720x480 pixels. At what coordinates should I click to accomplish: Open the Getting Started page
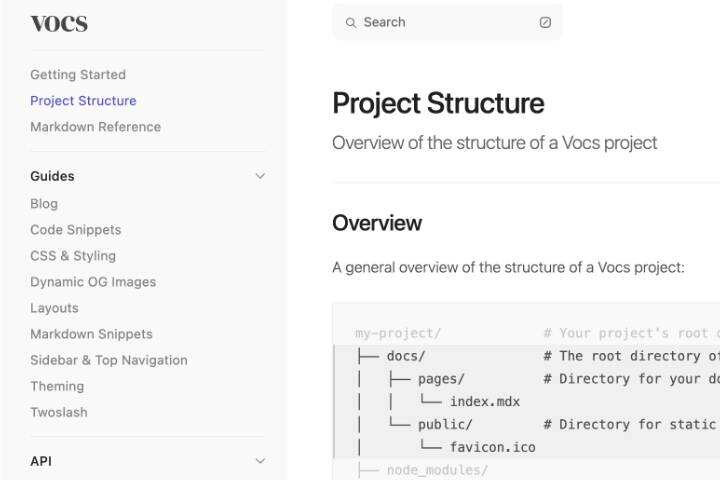coord(78,75)
